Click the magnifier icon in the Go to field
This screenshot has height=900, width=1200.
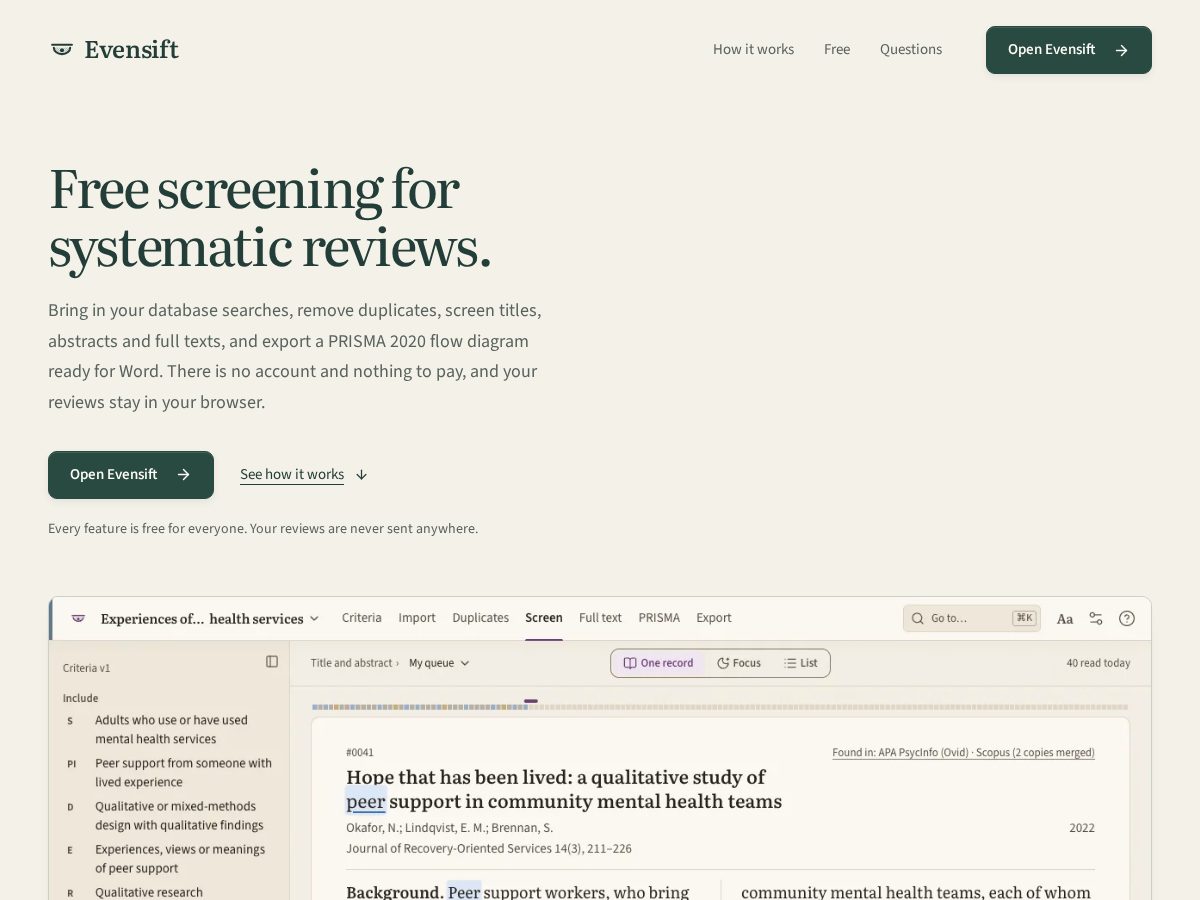coord(918,618)
